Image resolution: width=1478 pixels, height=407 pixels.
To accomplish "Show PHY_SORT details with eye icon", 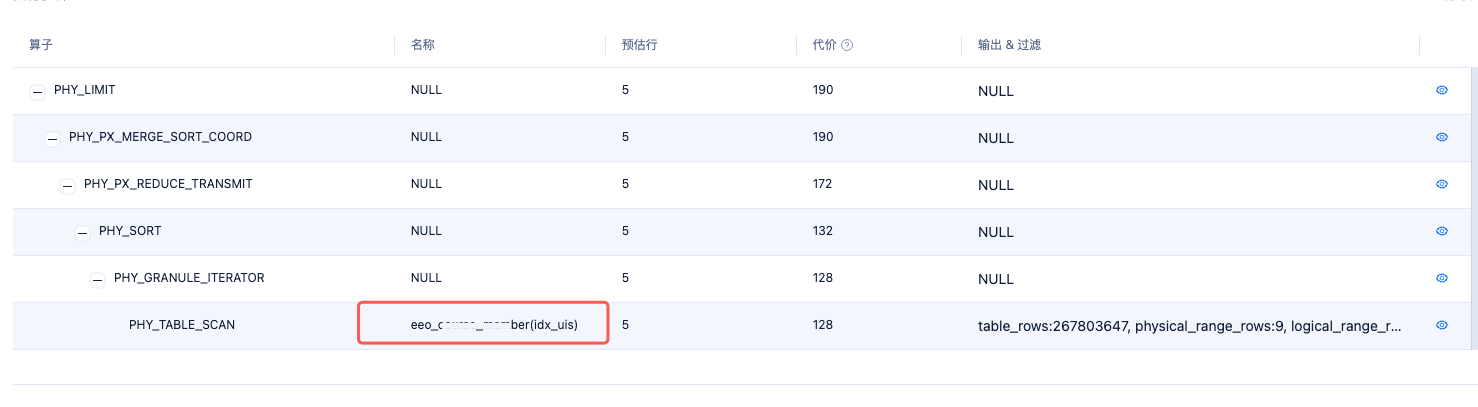I will coord(1442,231).
